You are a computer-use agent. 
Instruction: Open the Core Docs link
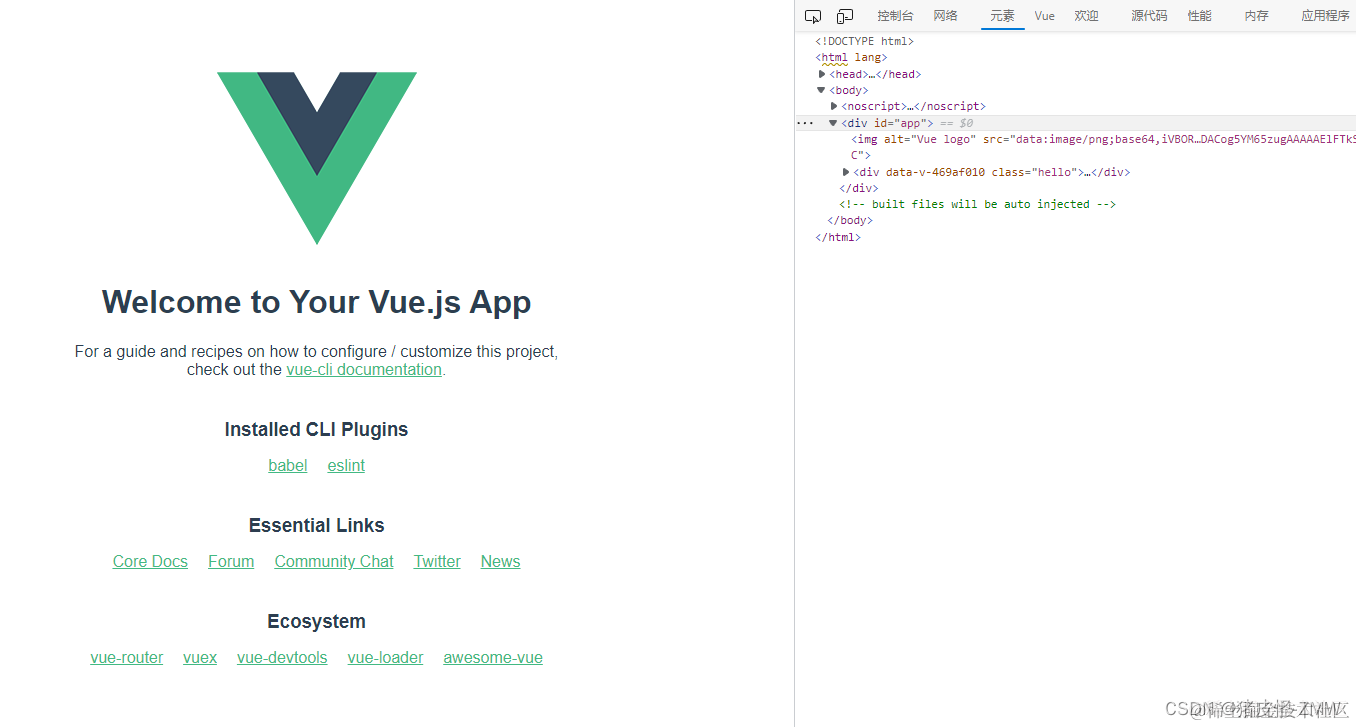pyautogui.click(x=150, y=561)
